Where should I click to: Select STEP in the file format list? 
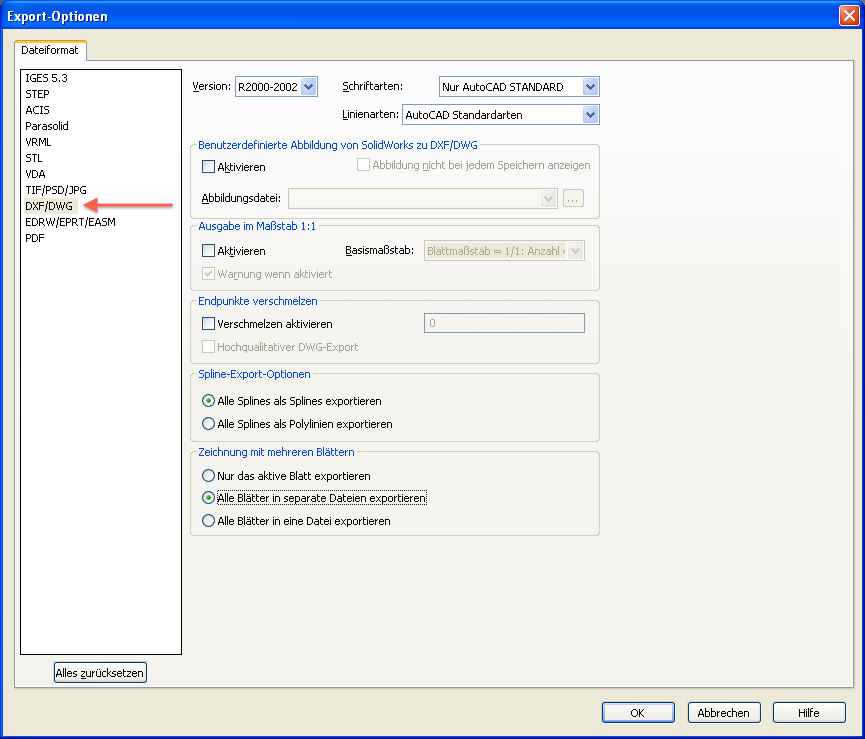(37, 94)
